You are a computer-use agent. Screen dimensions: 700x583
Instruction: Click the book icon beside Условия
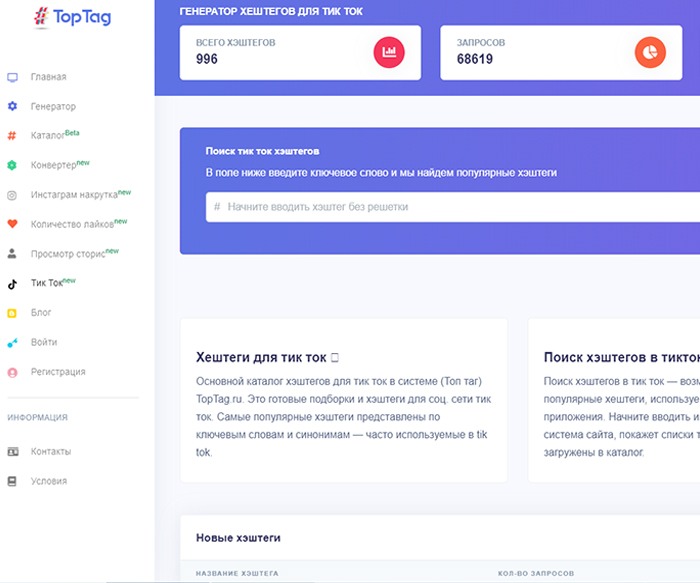coord(12,481)
